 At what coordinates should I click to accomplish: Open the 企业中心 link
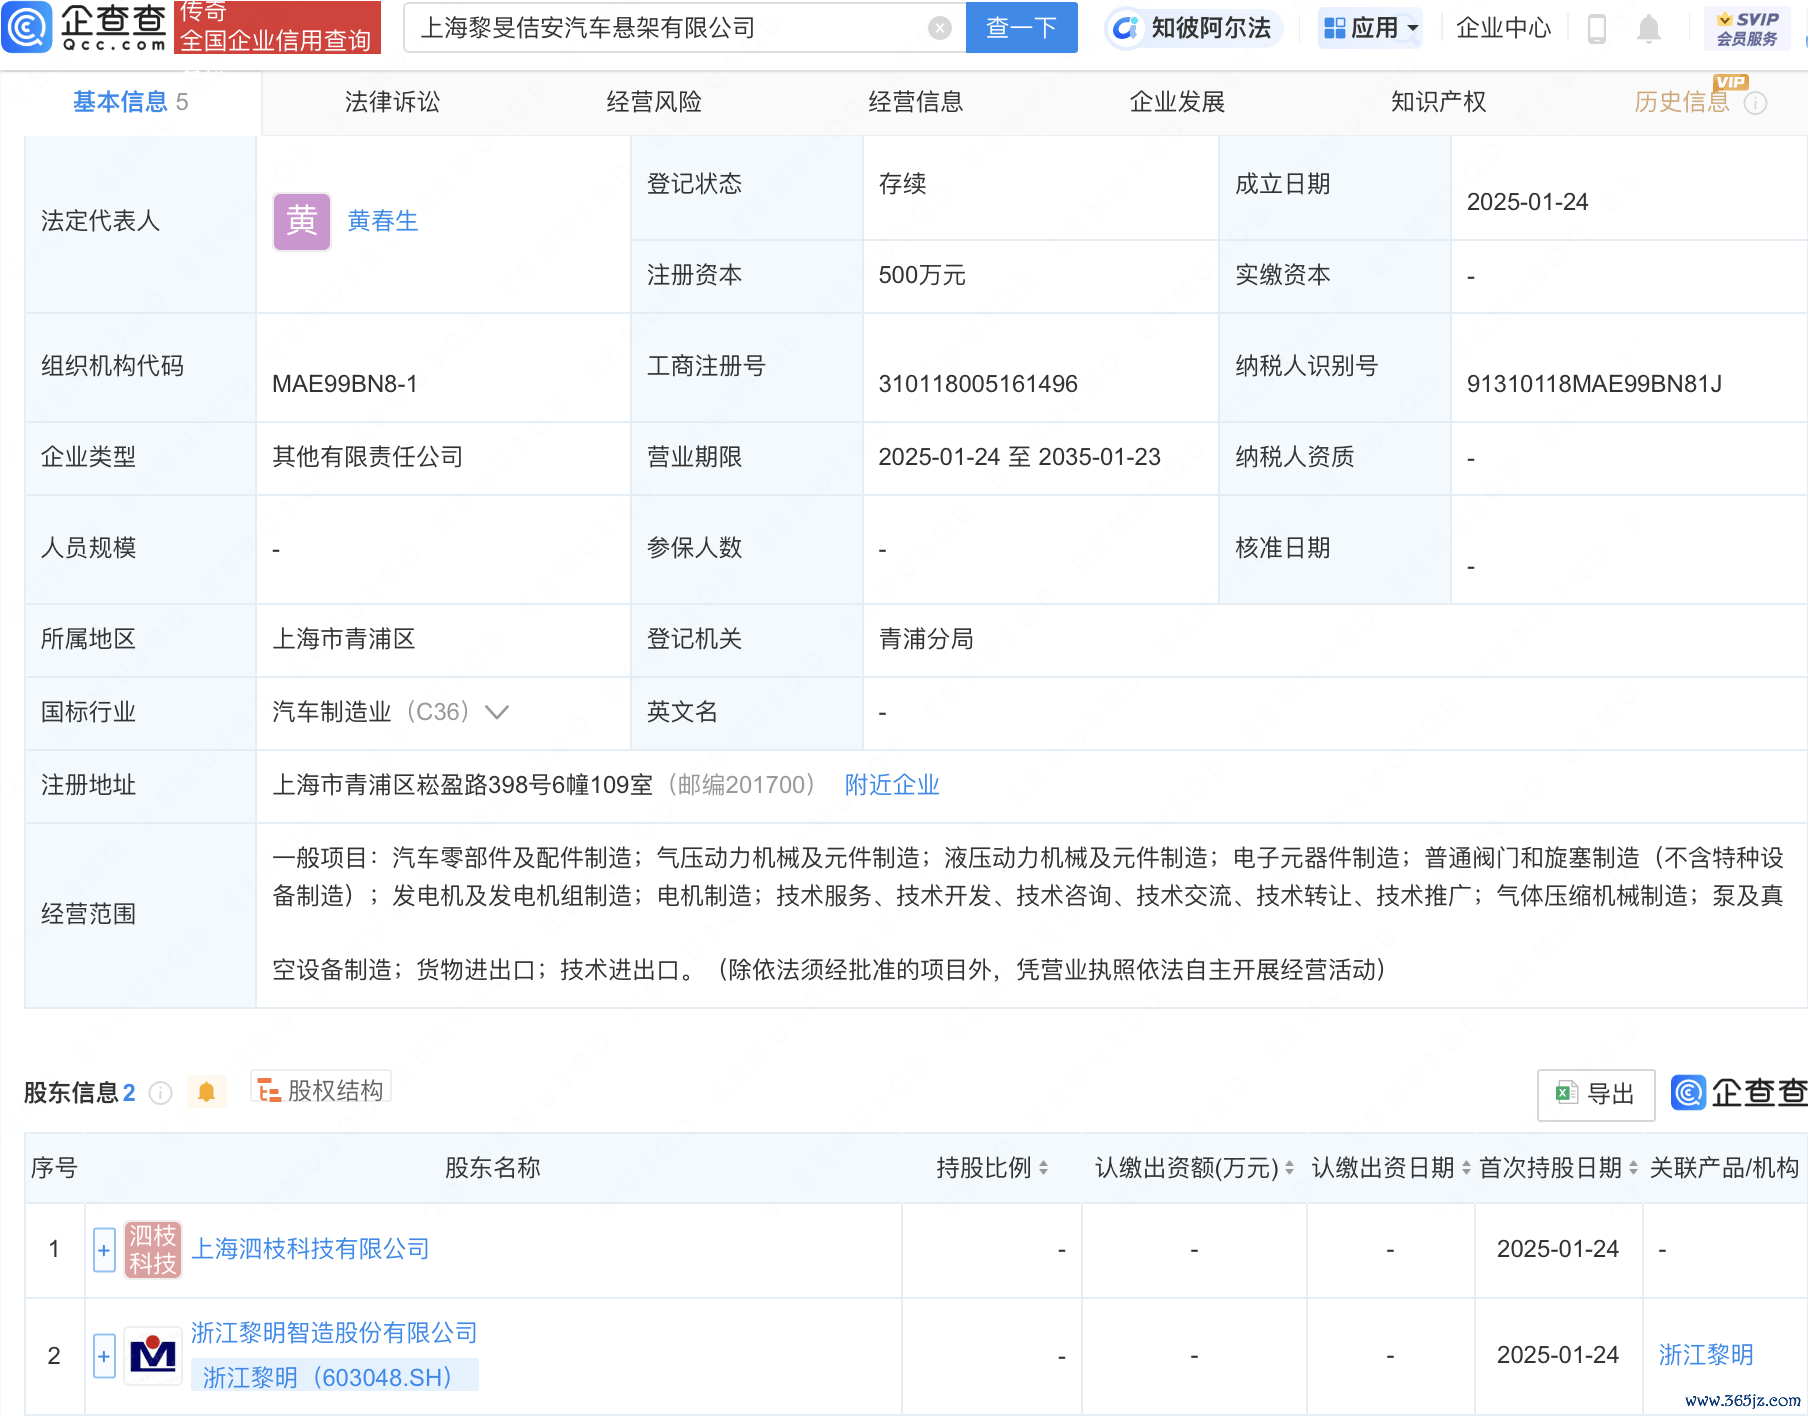(x=1503, y=28)
